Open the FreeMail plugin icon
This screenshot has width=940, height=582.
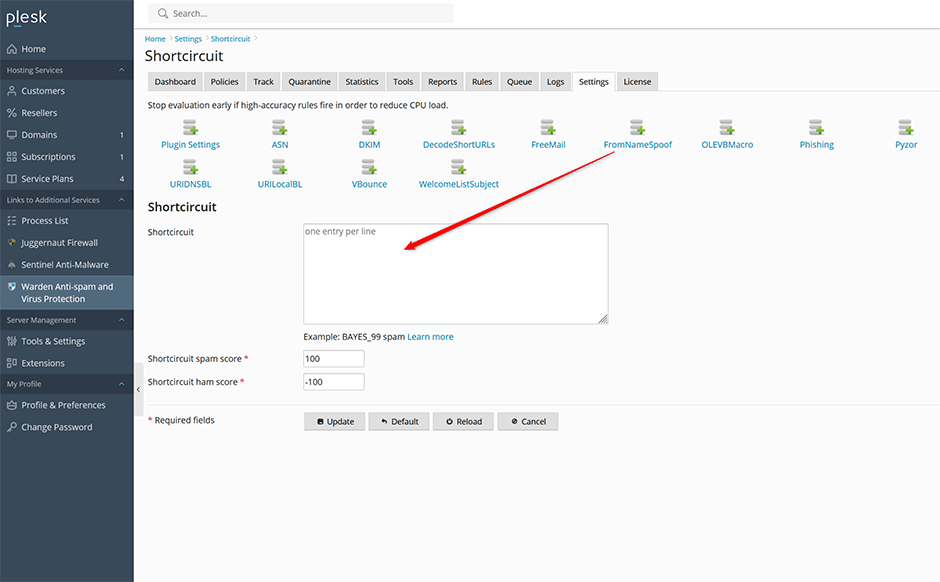[x=548, y=128]
